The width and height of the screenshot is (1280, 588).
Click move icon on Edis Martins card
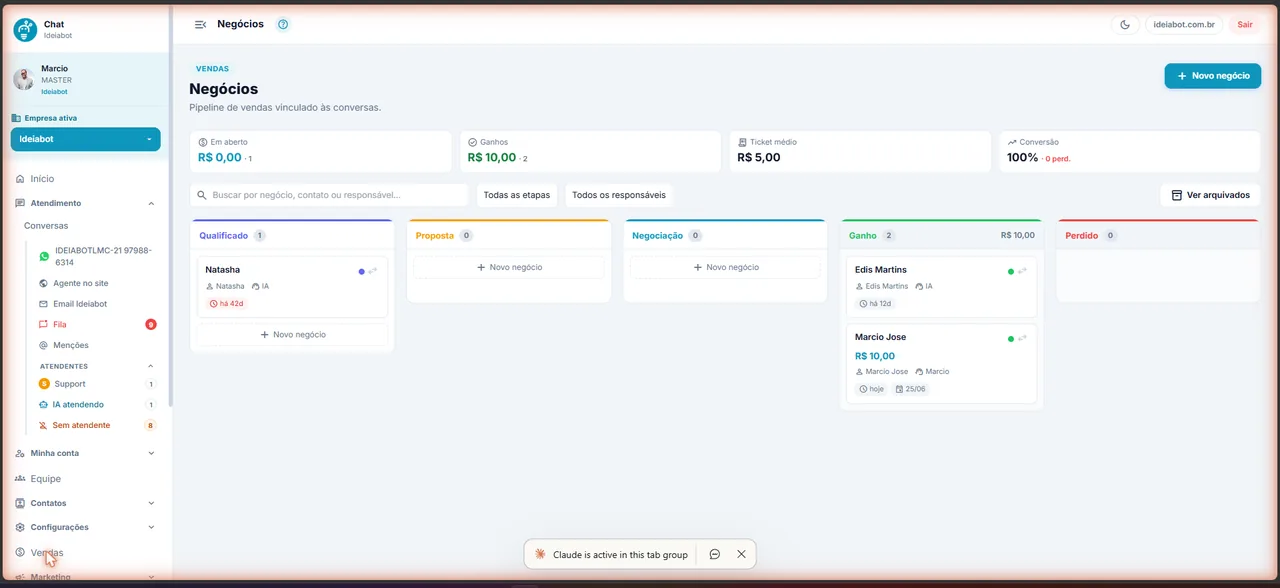1022,271
